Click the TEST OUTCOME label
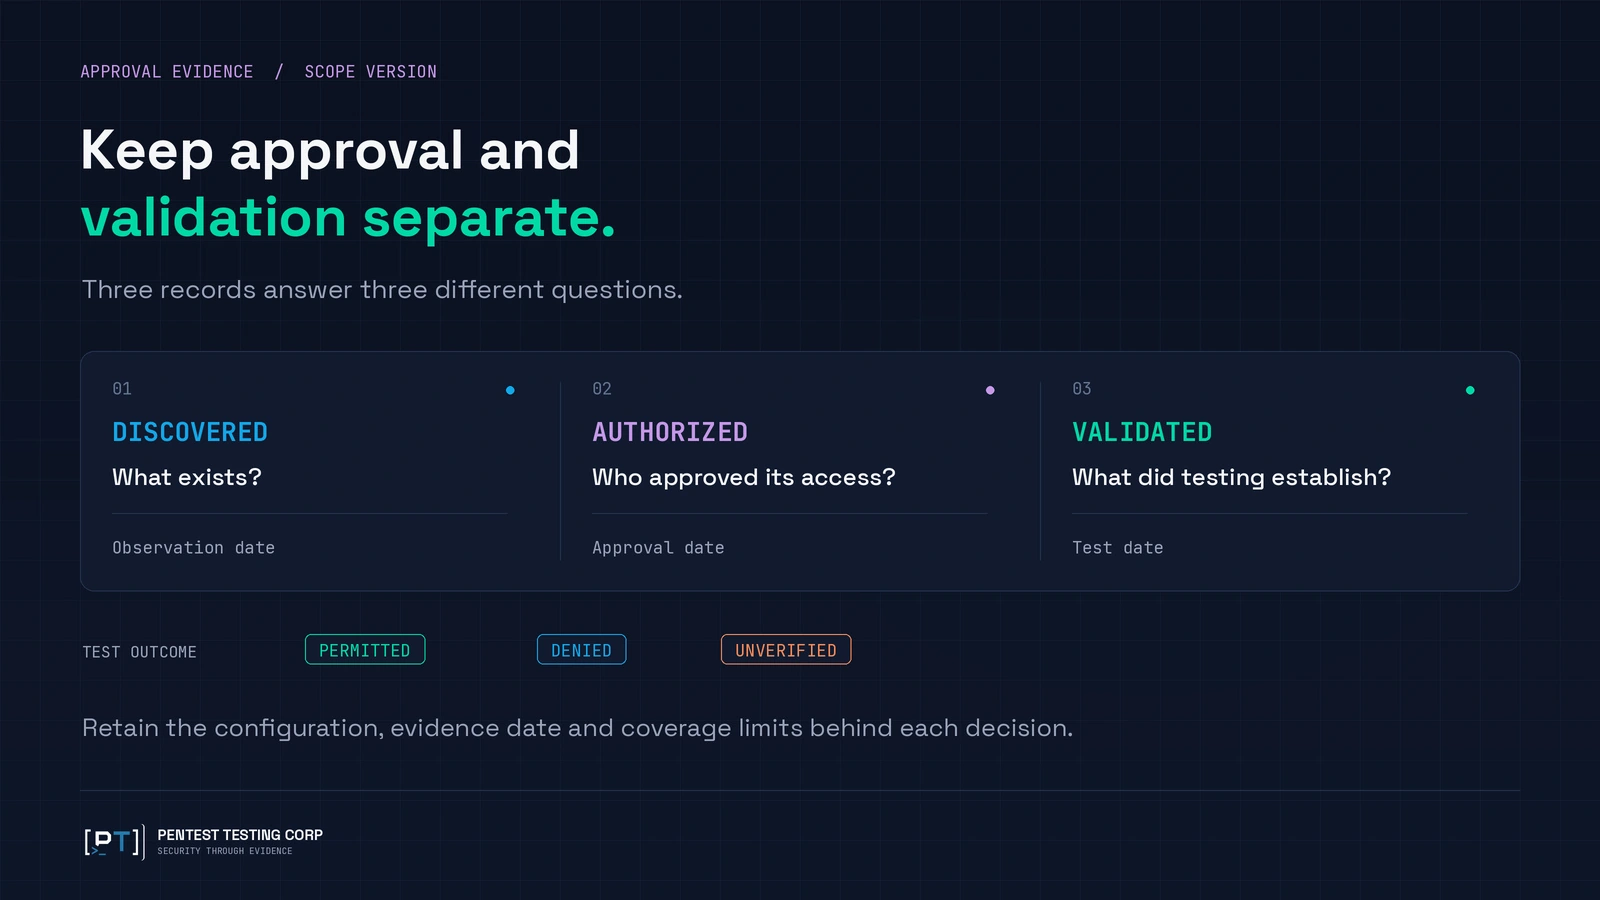The image size is (1600, 900). pyautogui.click(x=140, y=652)
